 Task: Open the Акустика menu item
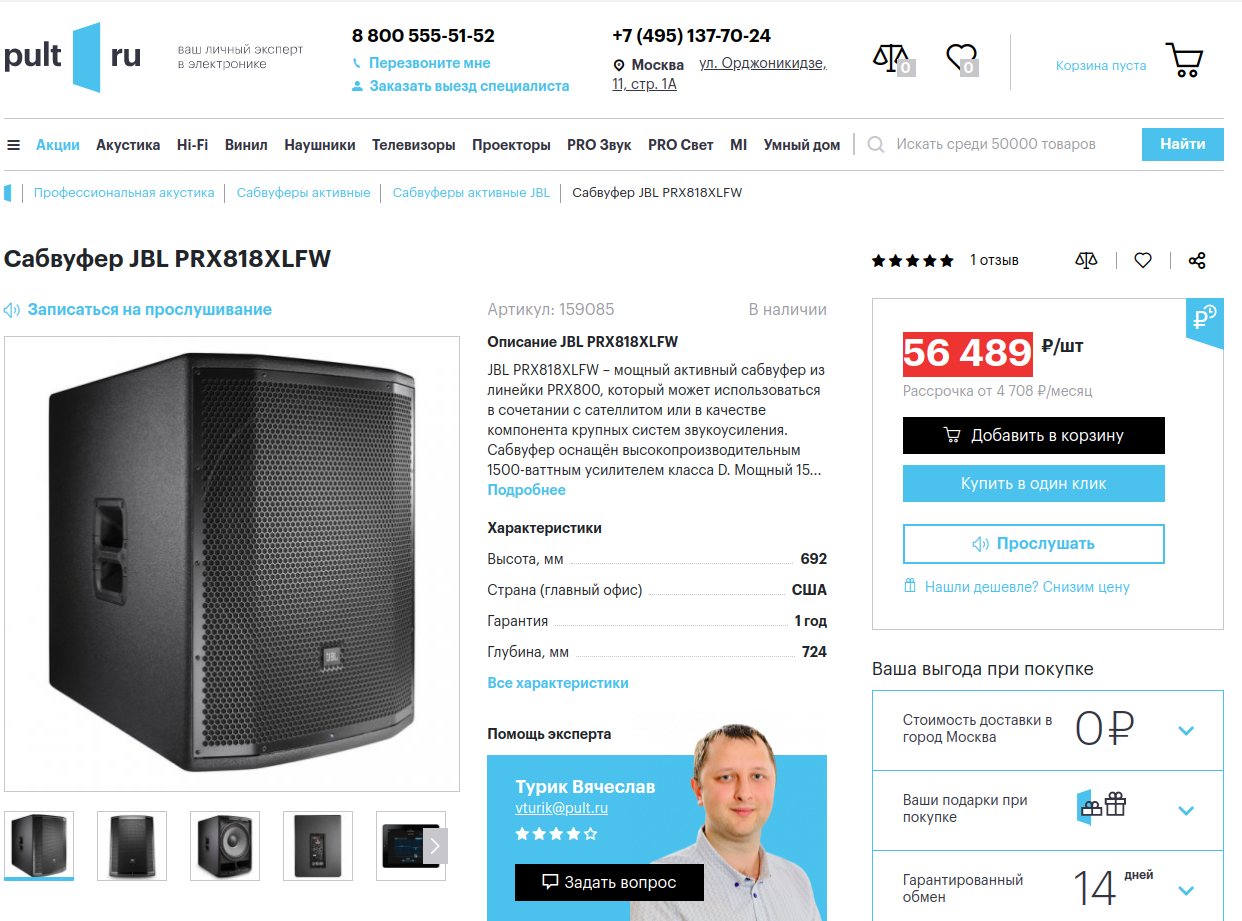(128, 145)
